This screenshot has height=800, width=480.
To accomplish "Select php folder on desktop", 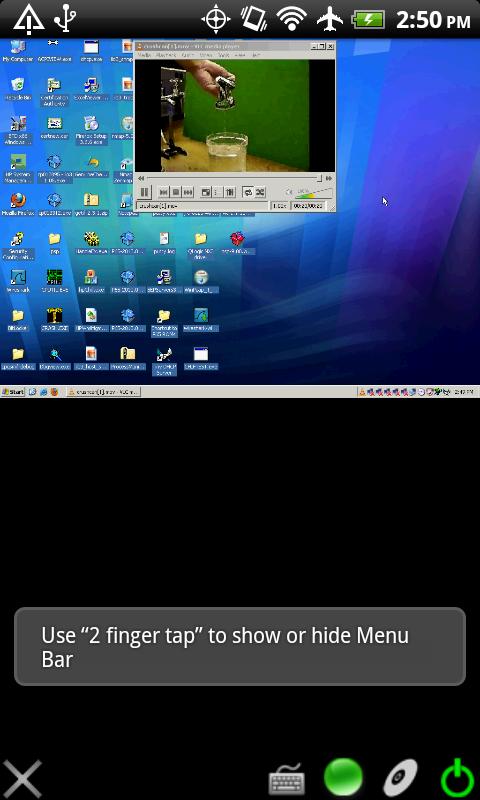I will click(x=55, y=242).
